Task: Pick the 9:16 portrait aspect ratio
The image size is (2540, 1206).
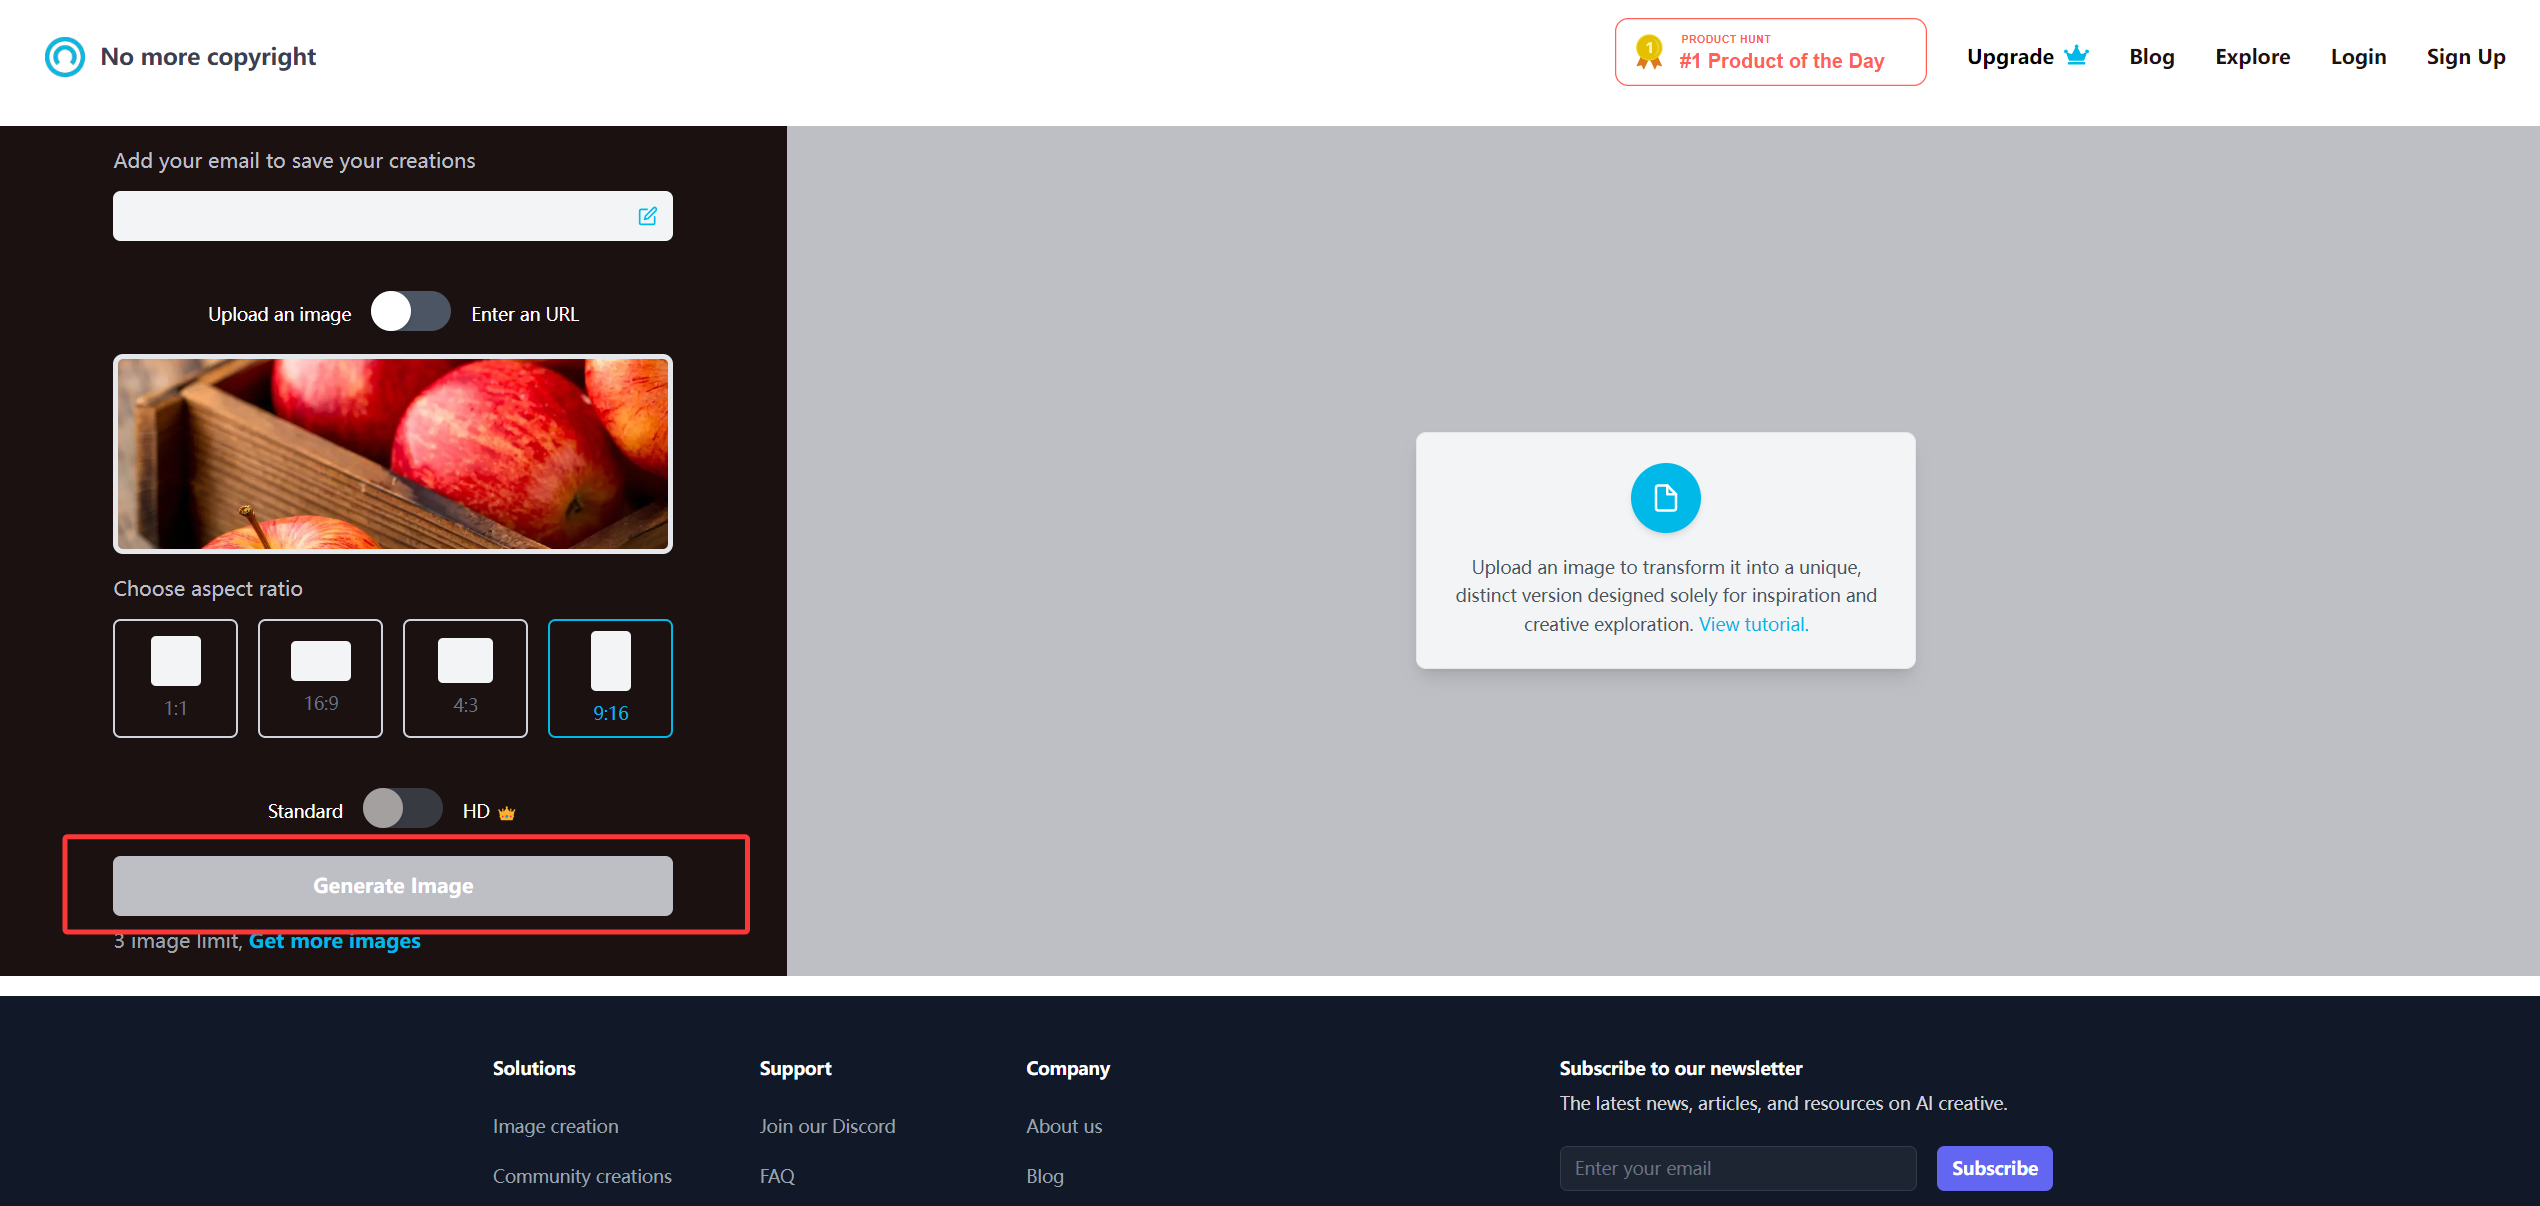Action: [x=610, y=678]
